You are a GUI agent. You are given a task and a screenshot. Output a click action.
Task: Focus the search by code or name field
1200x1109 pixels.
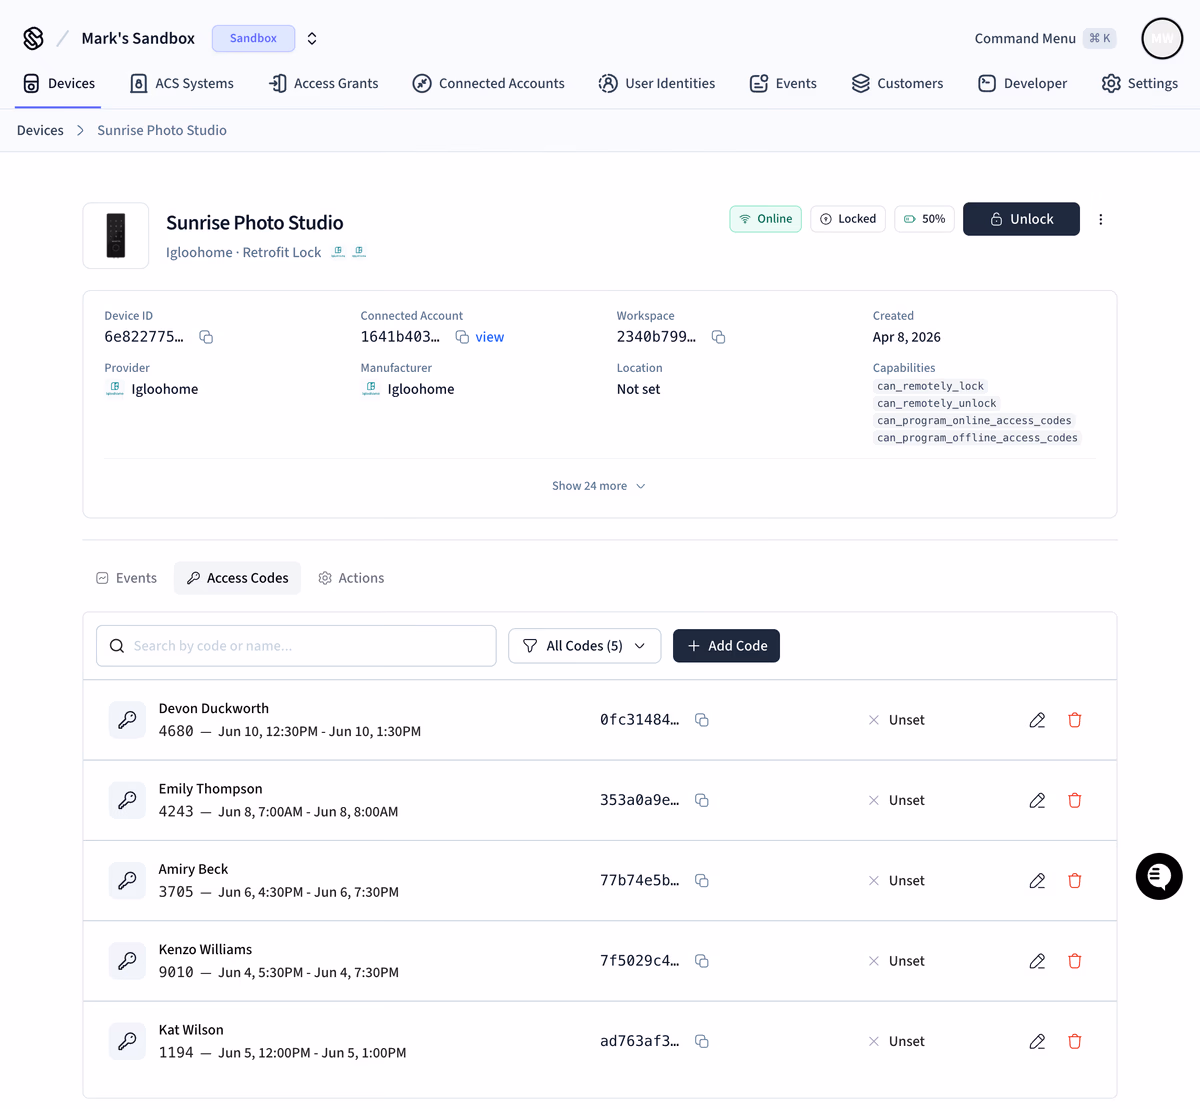tap(296, 646)
